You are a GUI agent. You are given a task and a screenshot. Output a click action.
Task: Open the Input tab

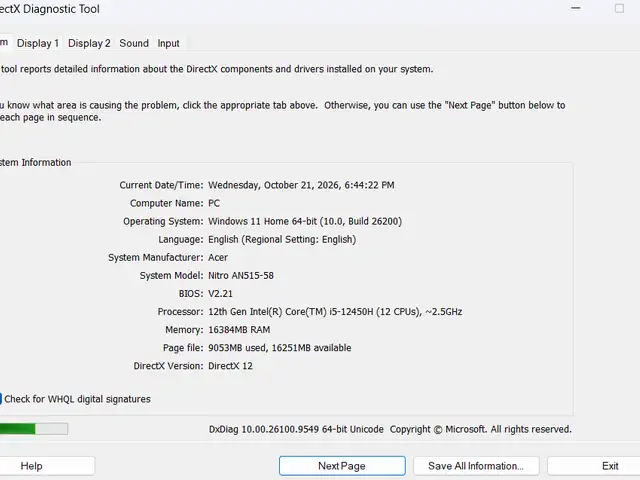[168, 43]
